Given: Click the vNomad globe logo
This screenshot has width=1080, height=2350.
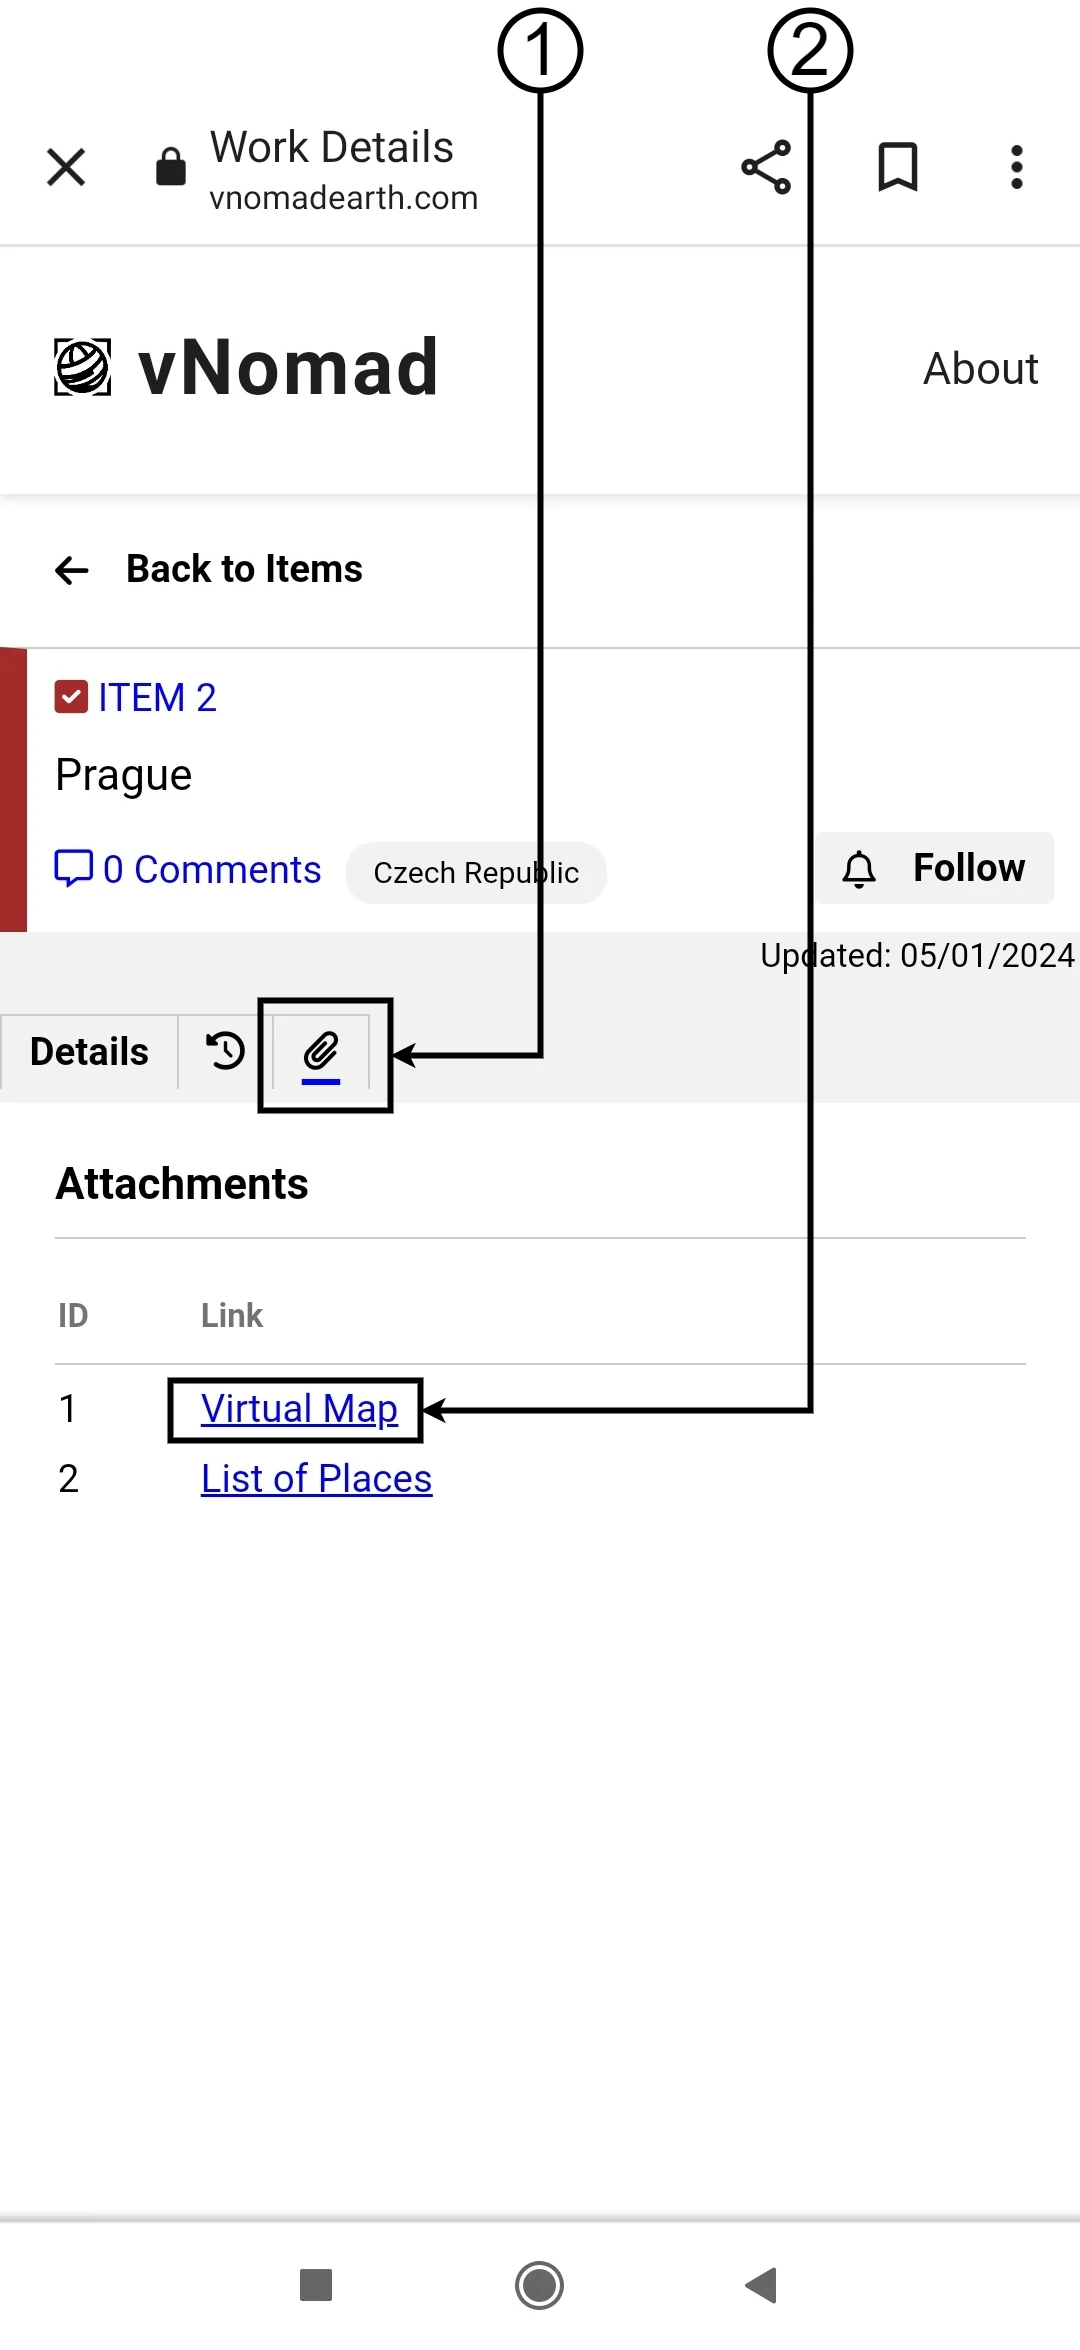Looking at the screenshot, I should coord(82,368).
